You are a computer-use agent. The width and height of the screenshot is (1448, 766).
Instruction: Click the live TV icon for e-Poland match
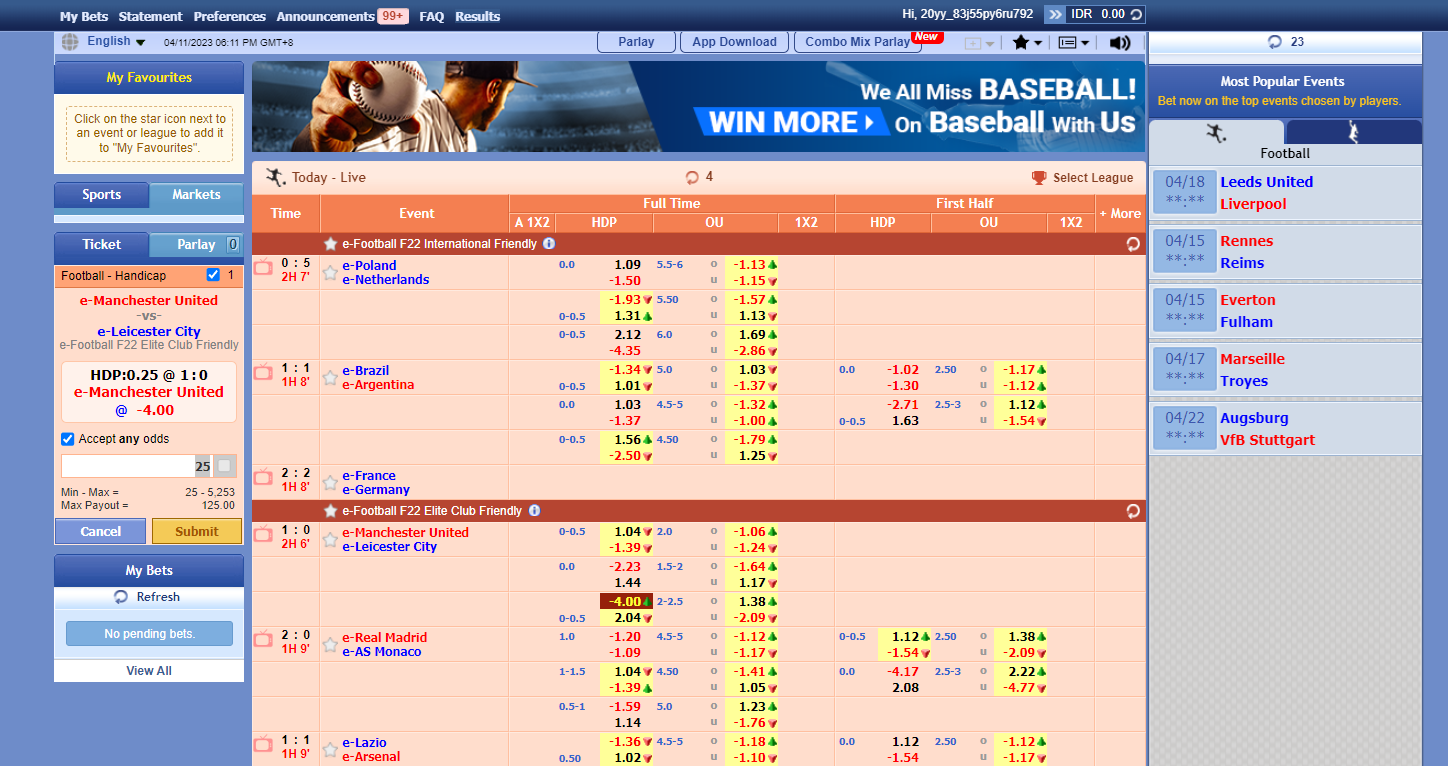coord(263,267)
